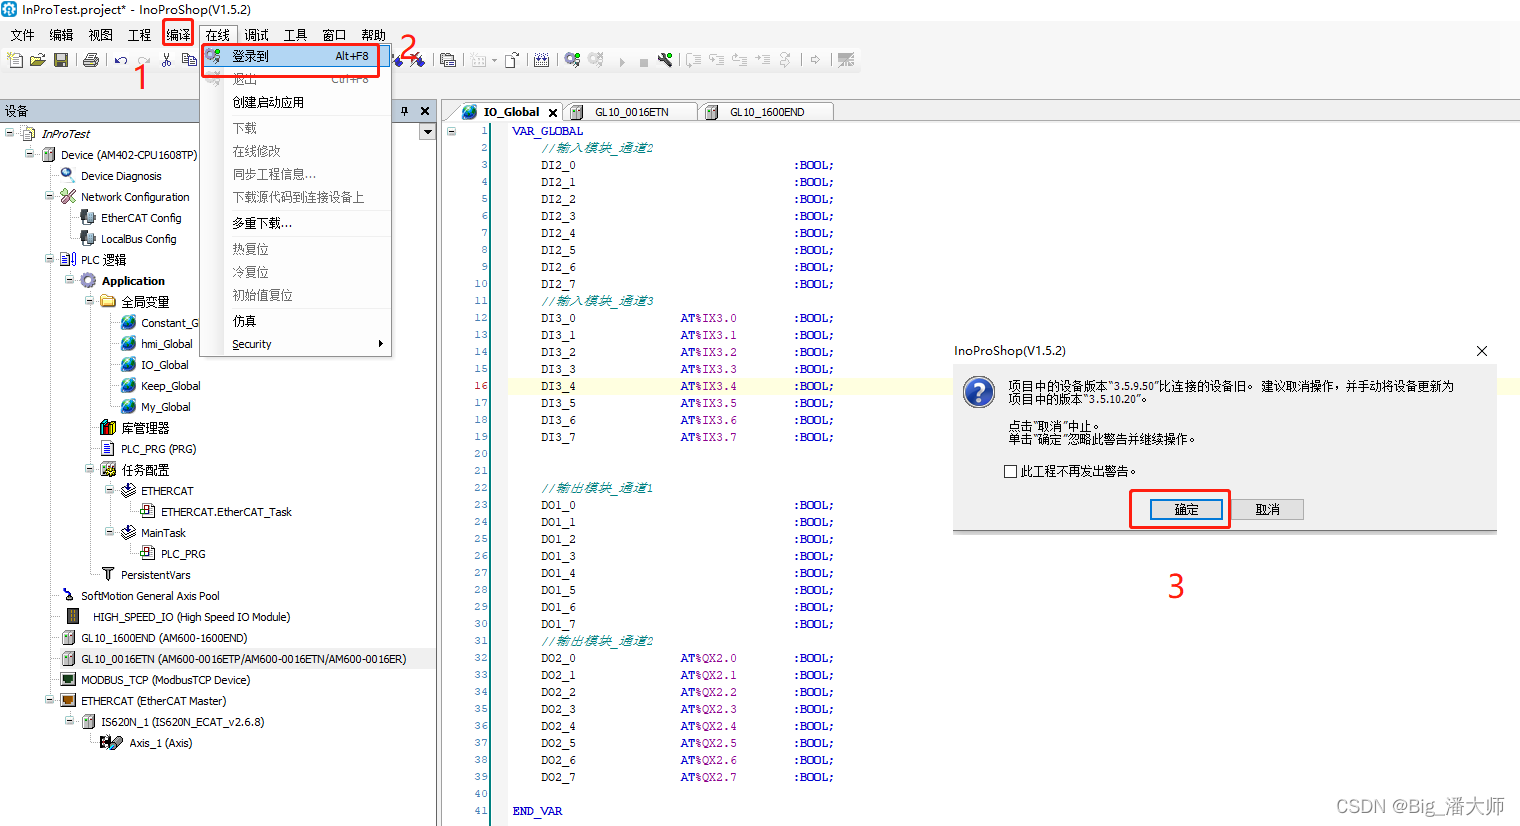Select the LocalBus Config tree item
Screen dimensions: 1520x826
click(138, 238)
